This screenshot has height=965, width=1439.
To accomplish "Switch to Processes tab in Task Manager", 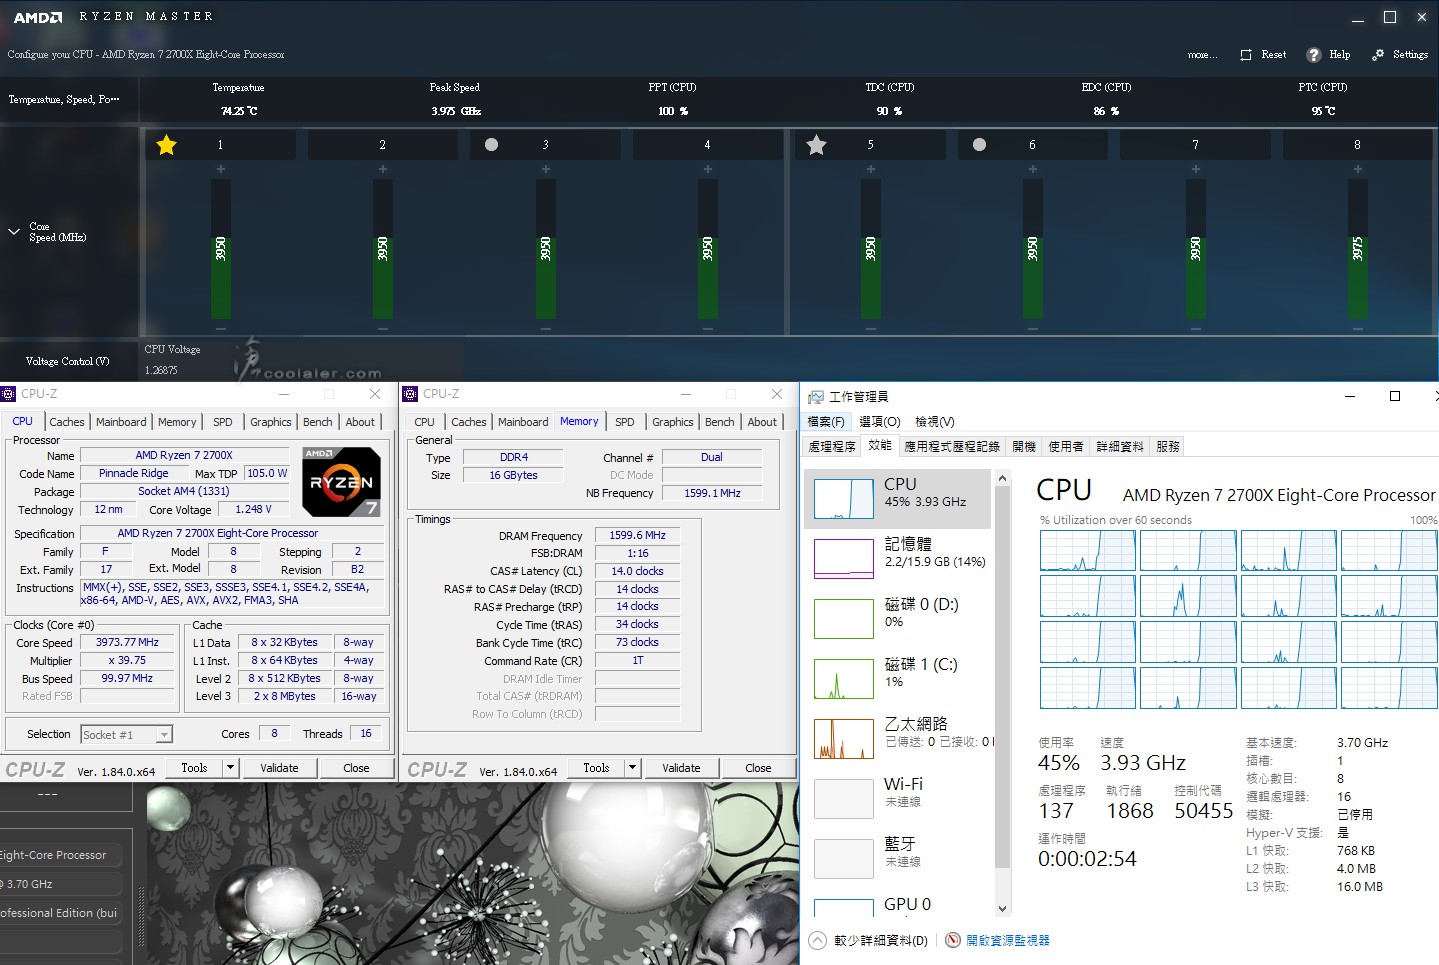I will click(832, 446).
